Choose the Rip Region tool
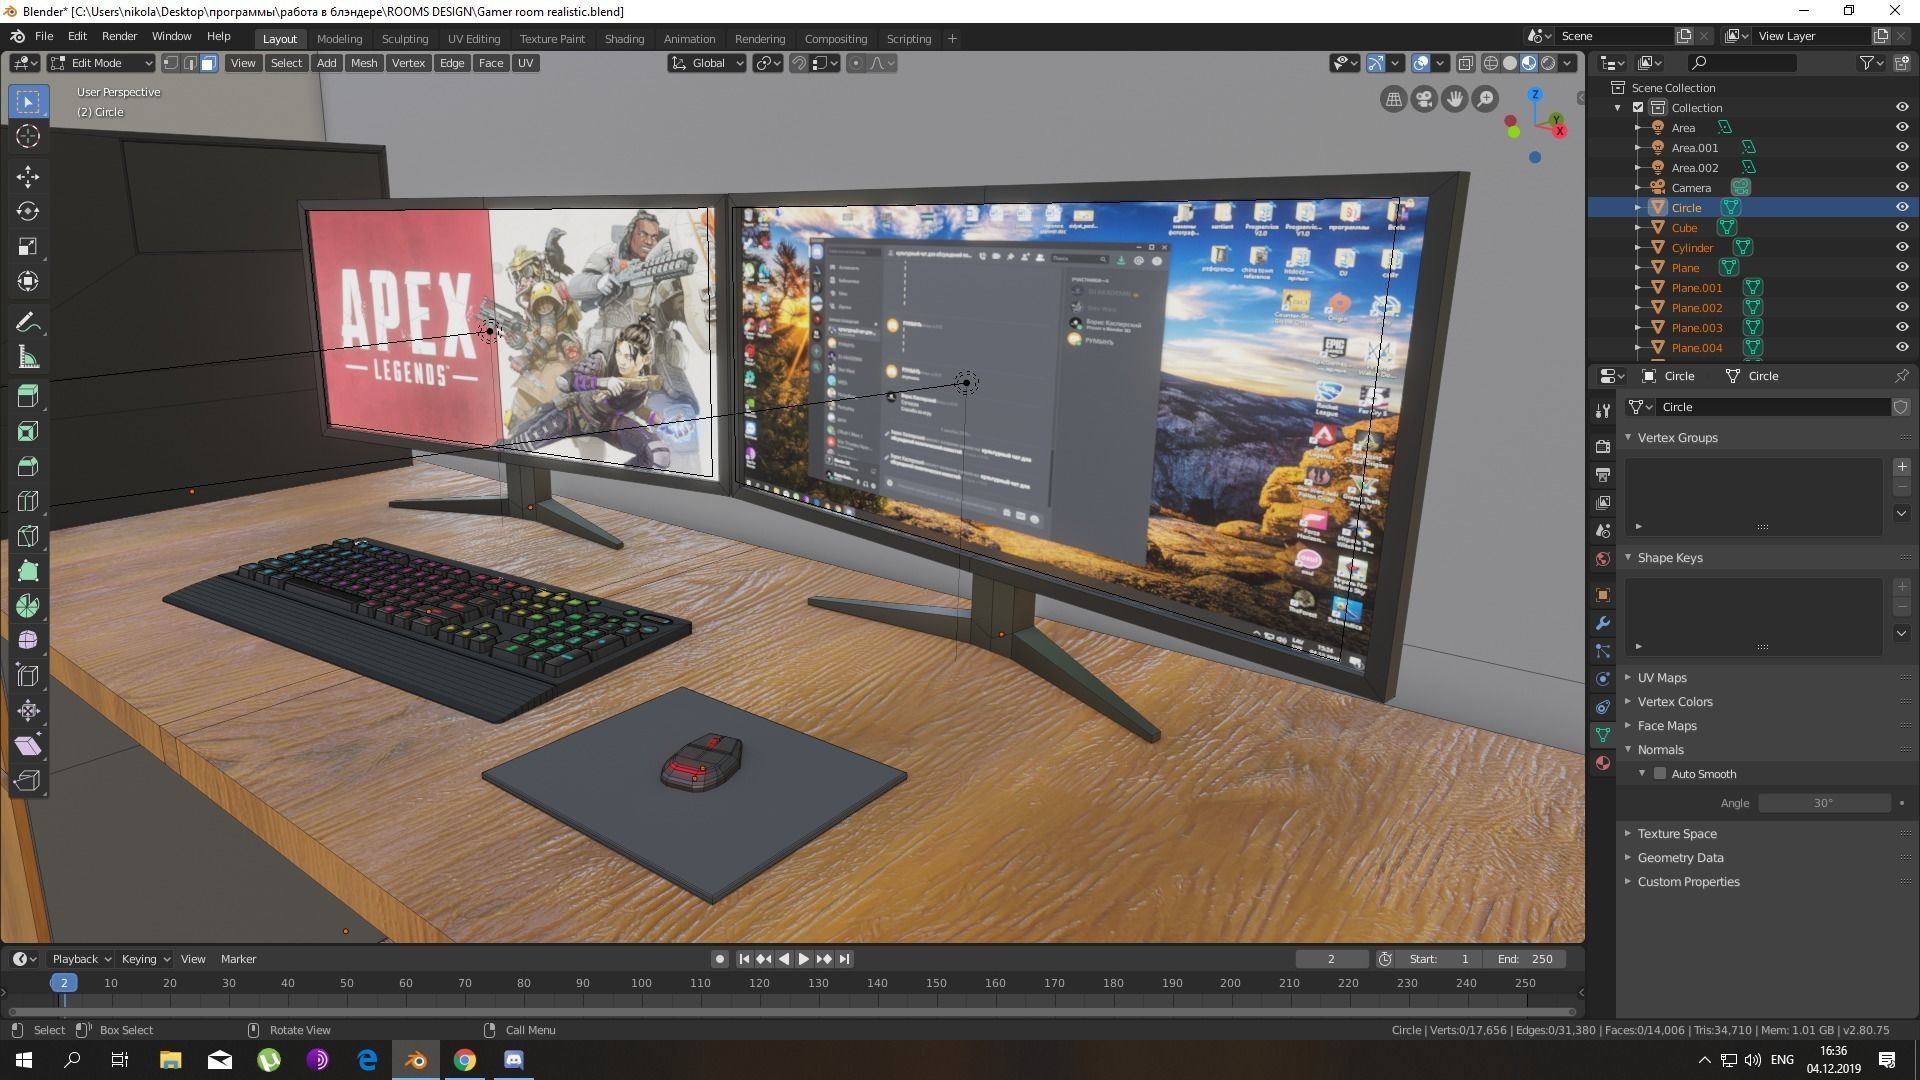Viewport: 1920px width, 1080px height. (28, 781)
